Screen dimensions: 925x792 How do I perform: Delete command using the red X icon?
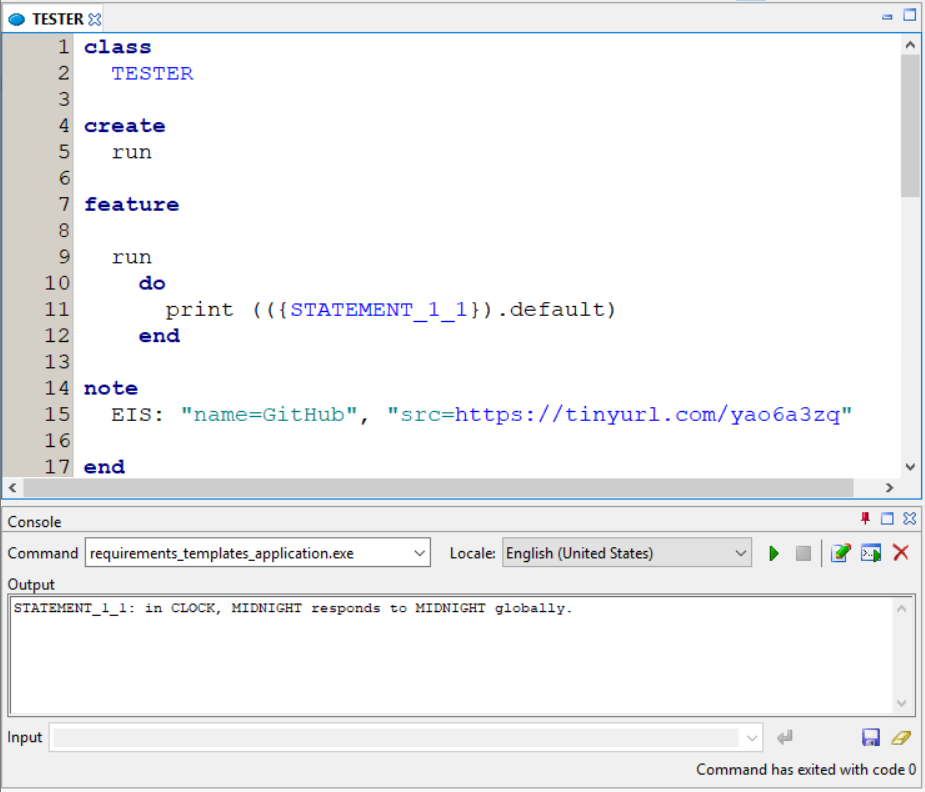pos(901,553)
